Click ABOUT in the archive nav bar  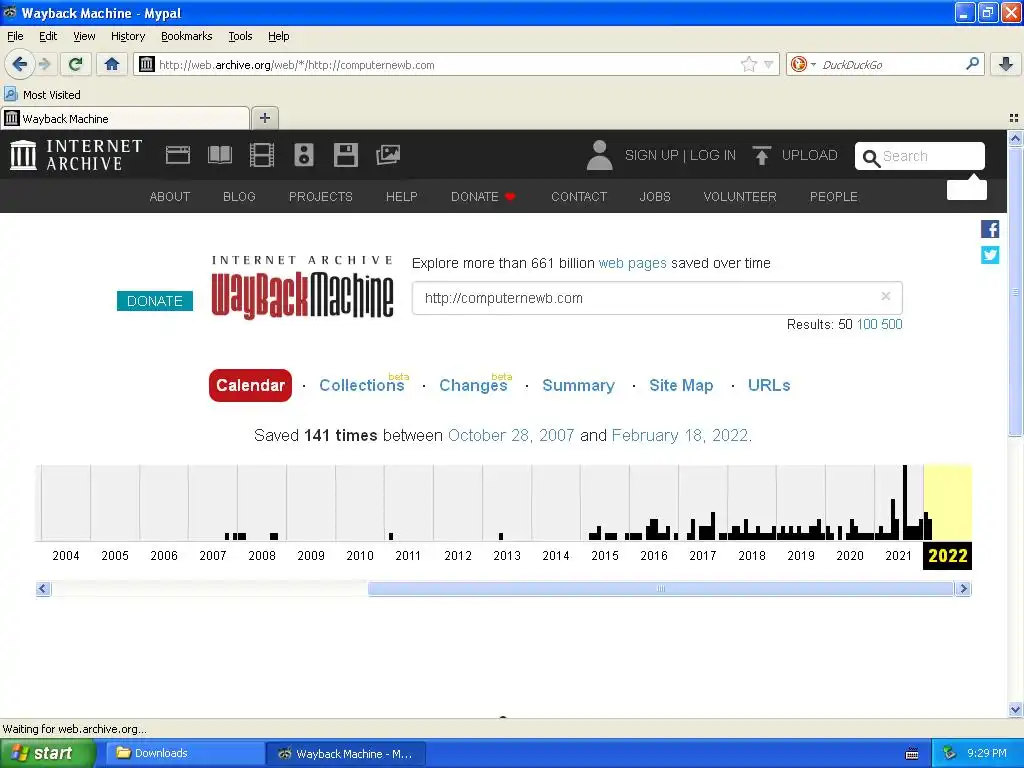point(170,197)
